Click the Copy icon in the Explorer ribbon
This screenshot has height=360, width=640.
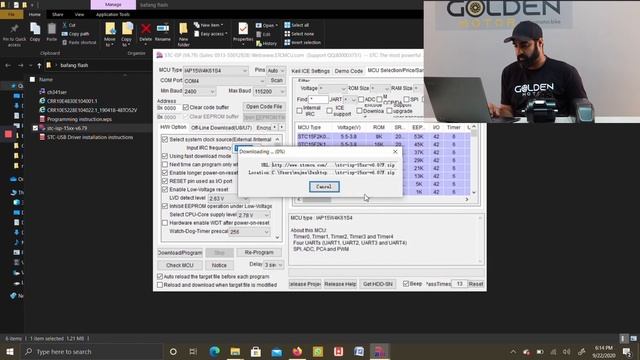click(x=35, y=29)
